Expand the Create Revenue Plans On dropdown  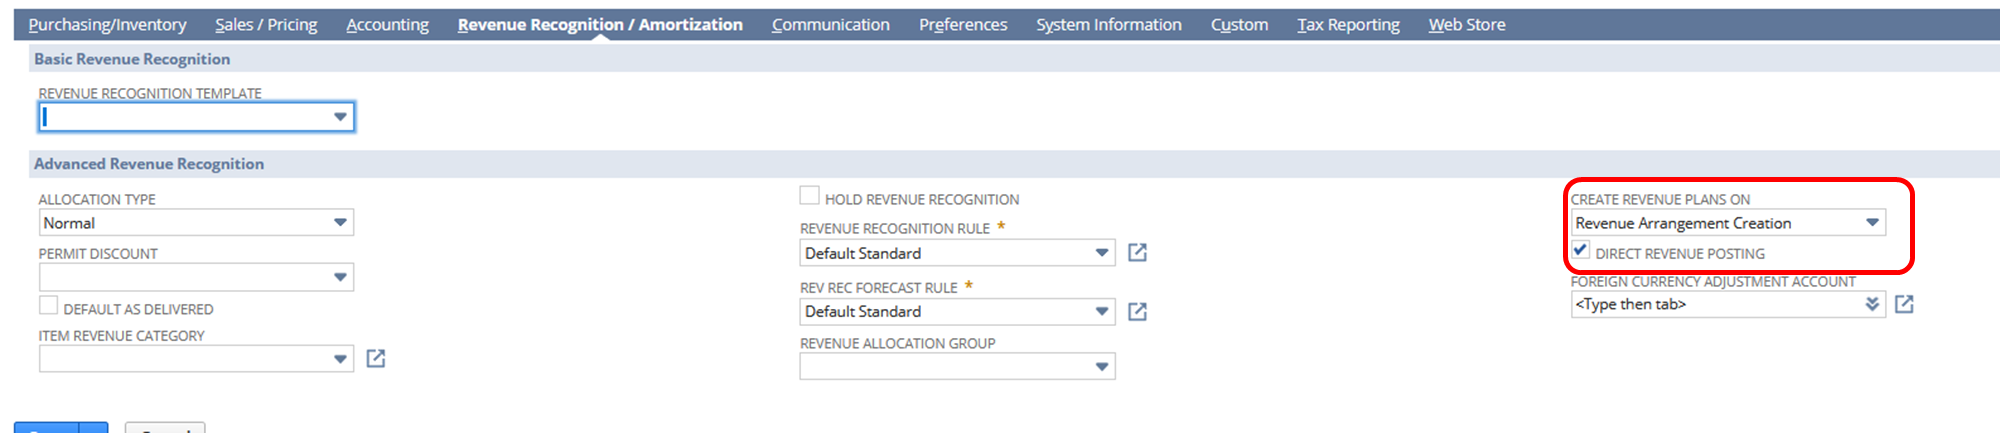(x=1872, y=223)
